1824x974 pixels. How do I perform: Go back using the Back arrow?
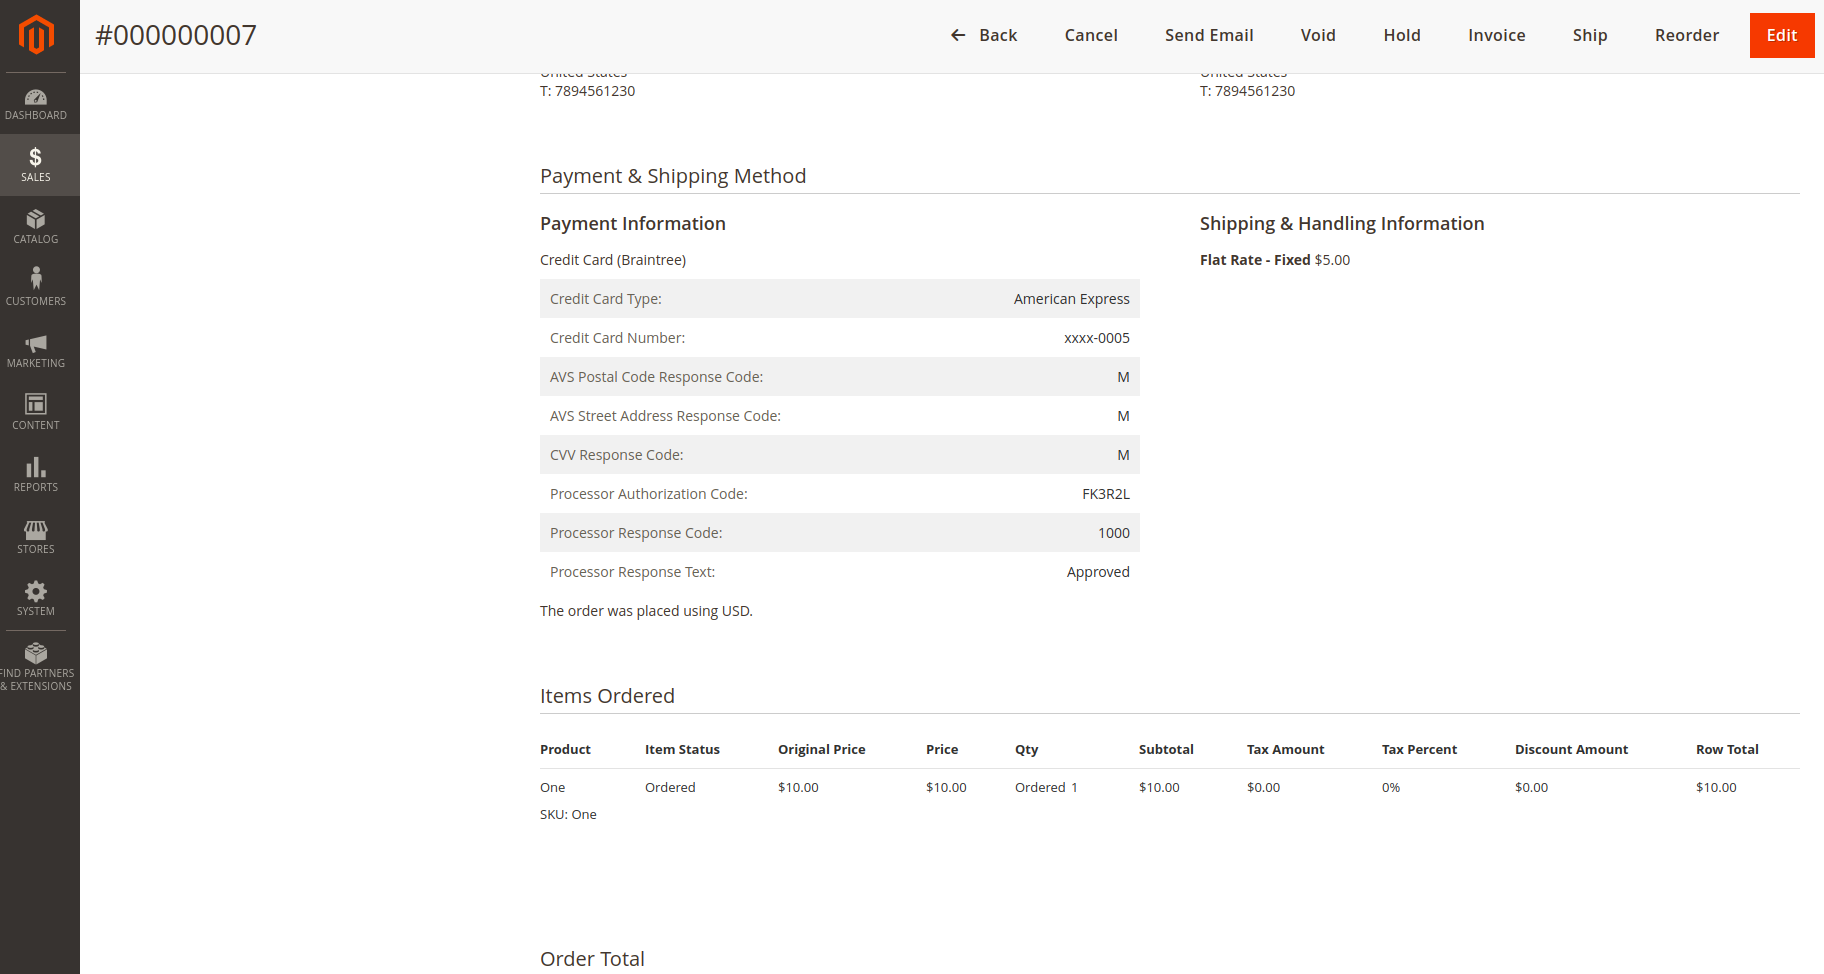tap(984, 35)
